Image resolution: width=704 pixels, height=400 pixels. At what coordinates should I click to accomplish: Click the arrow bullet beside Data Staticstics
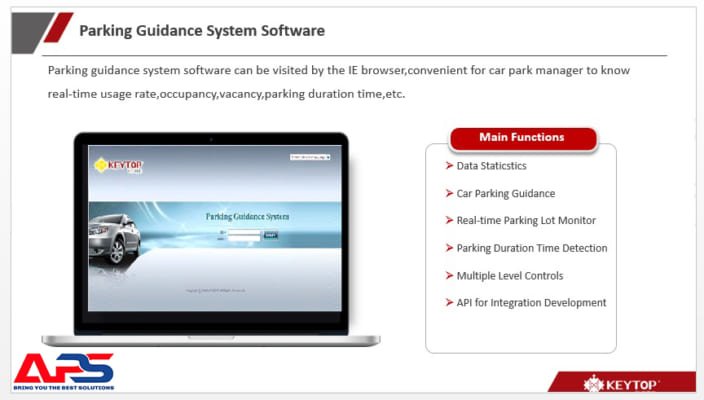449,166
